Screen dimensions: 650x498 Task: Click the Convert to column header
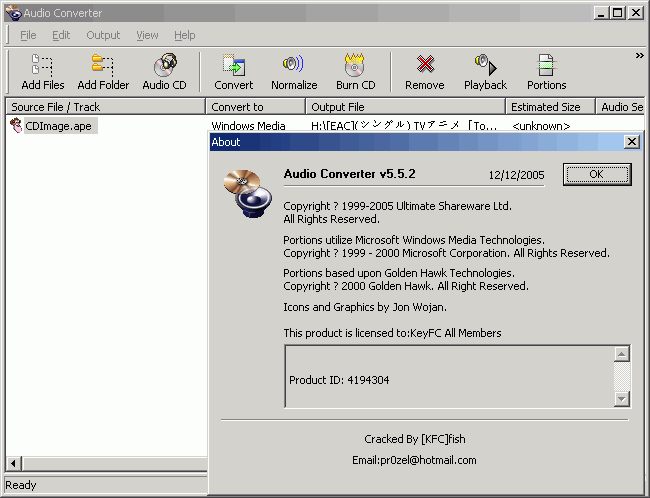point(255,107)
